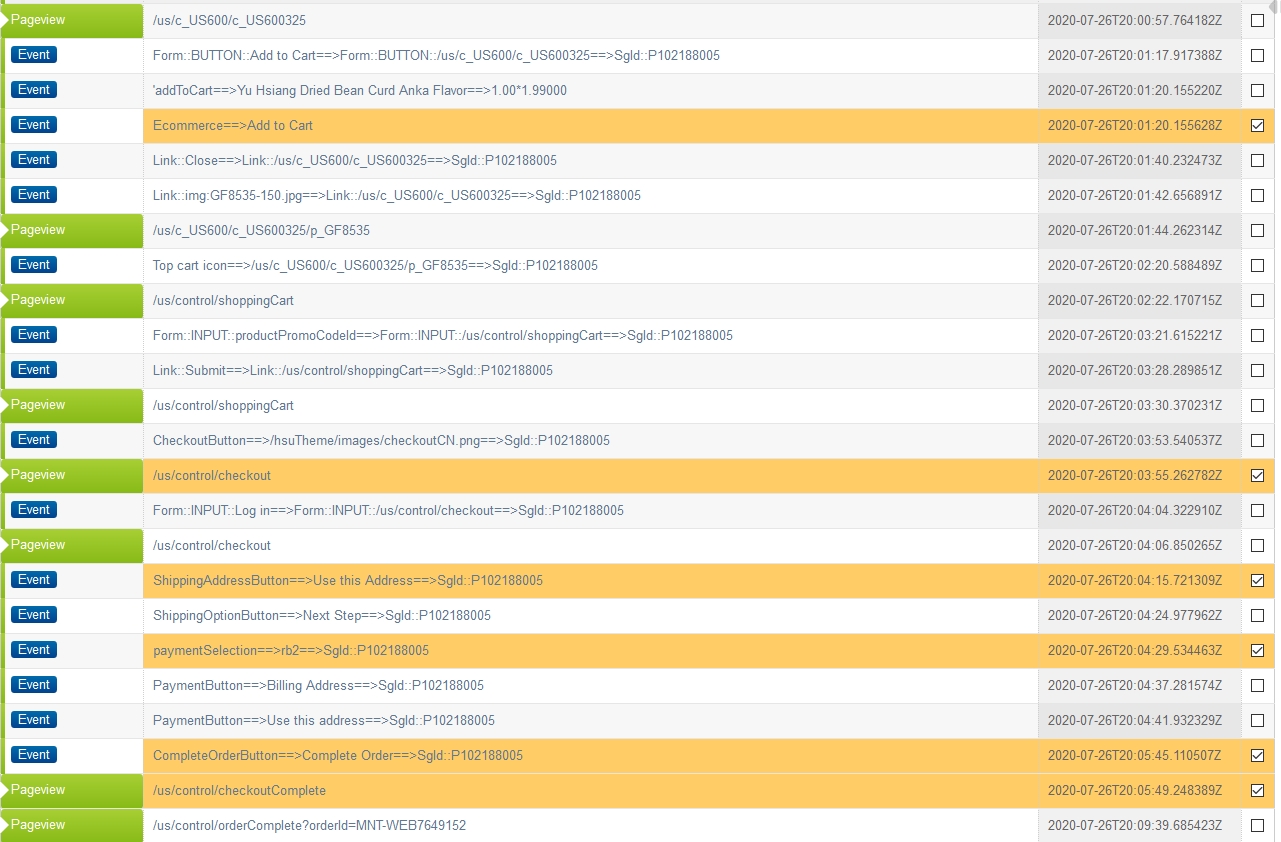
Task: Click Event badge next to CompleteOrderButton
Action: tap(34, 755)
